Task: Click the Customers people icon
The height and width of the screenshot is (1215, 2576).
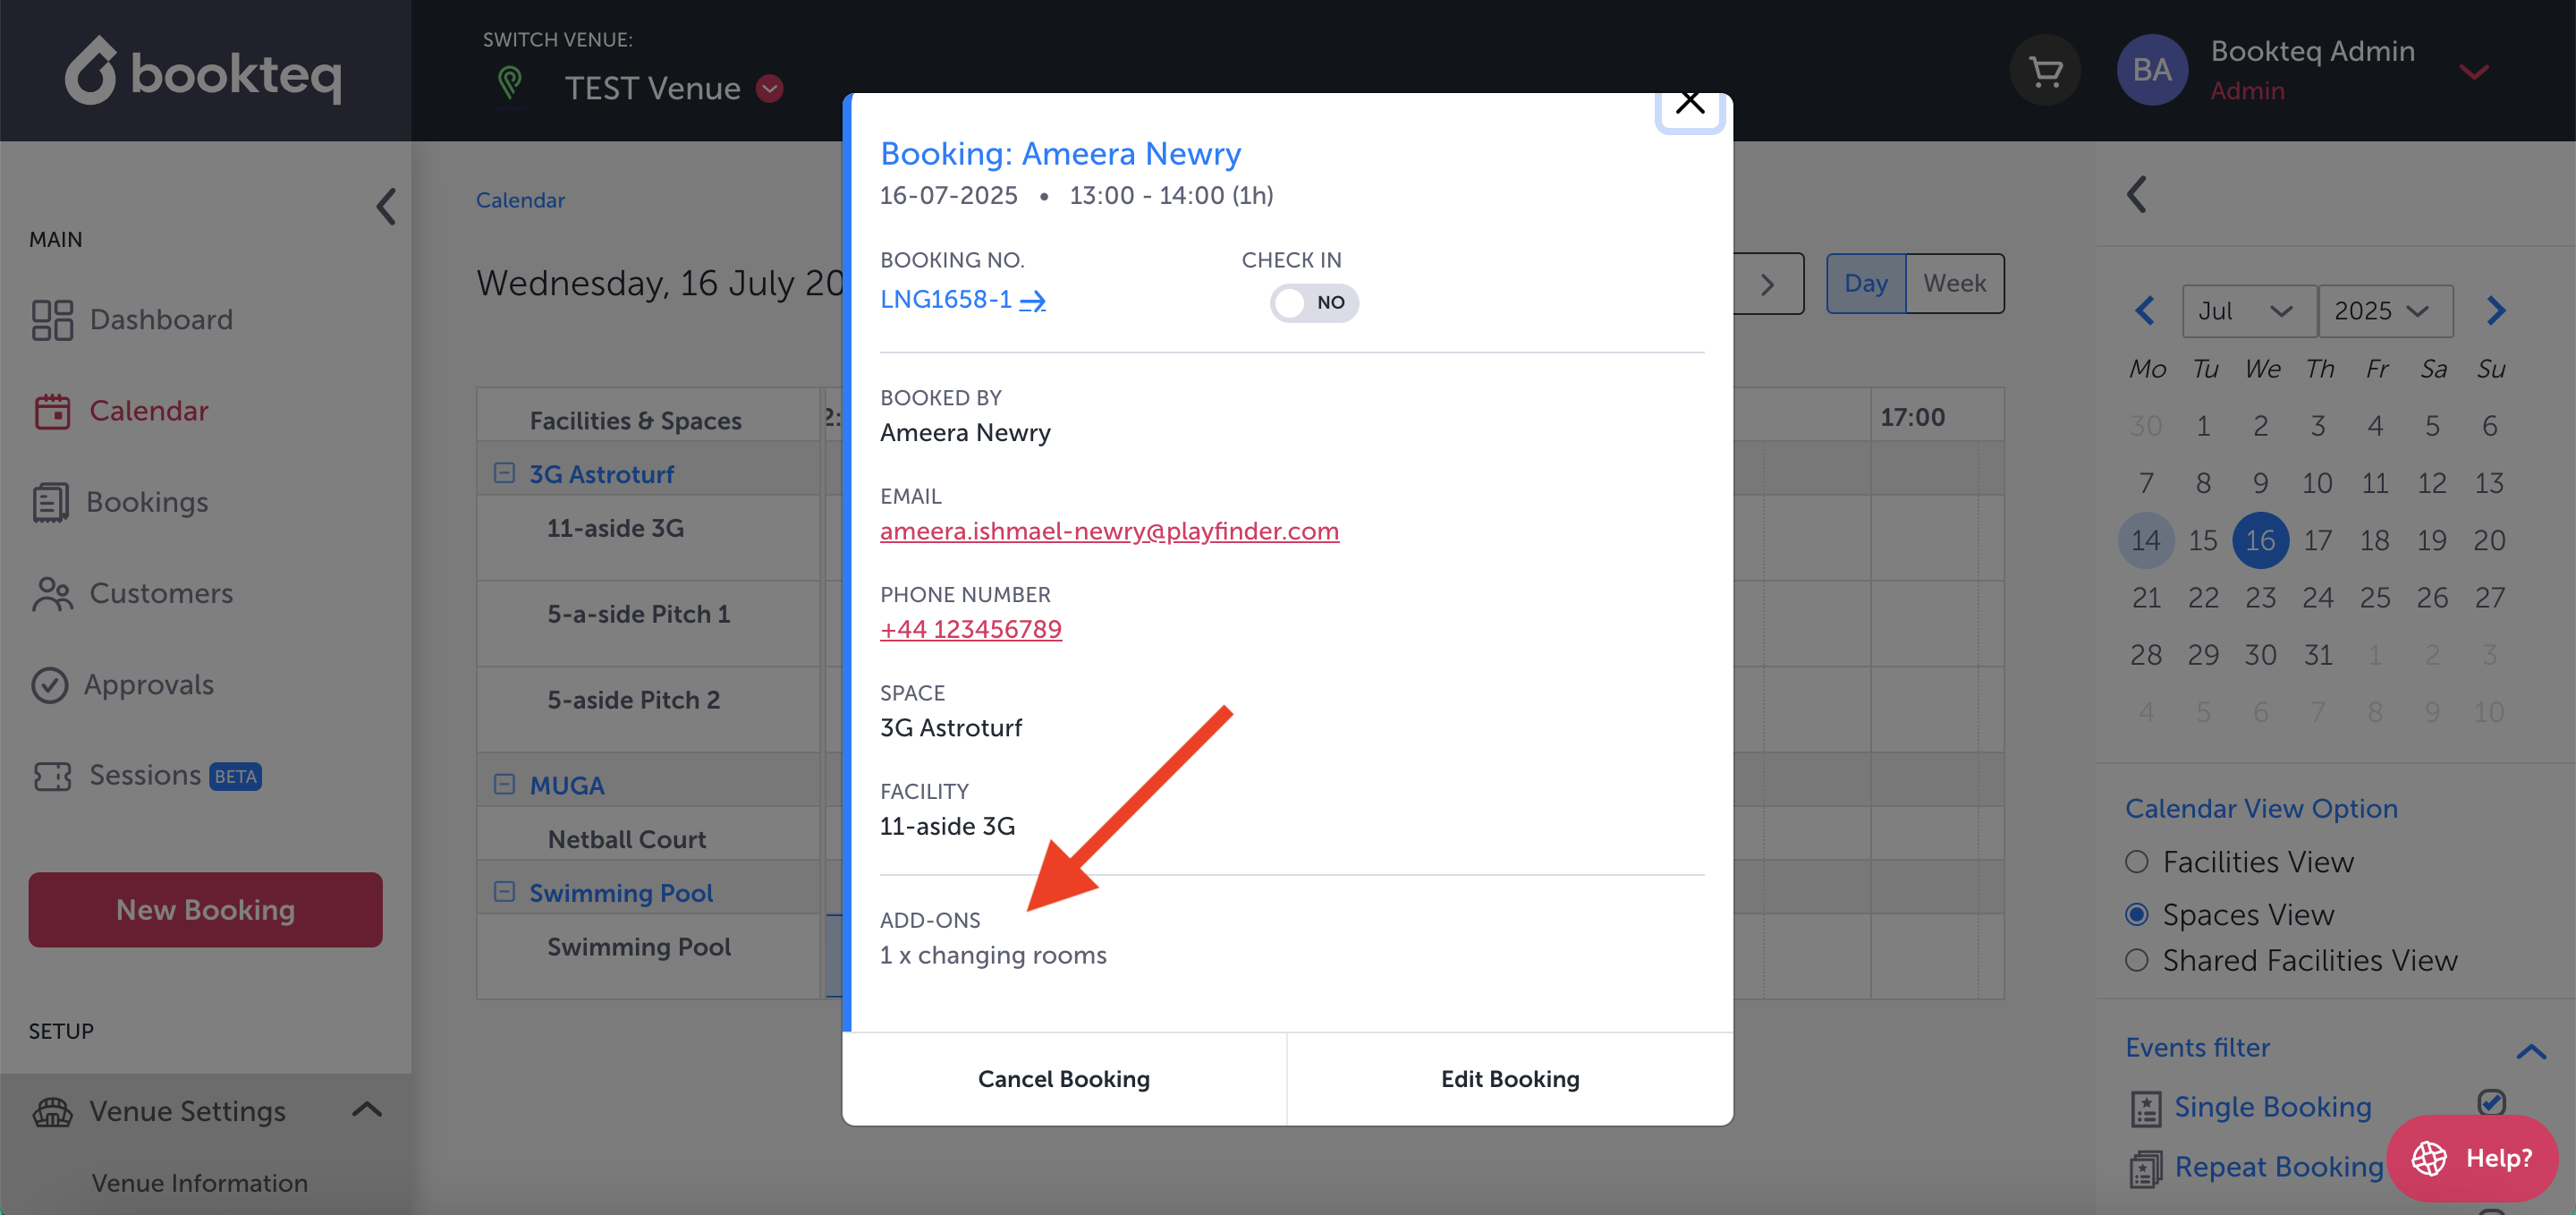Action: (52, 593)
